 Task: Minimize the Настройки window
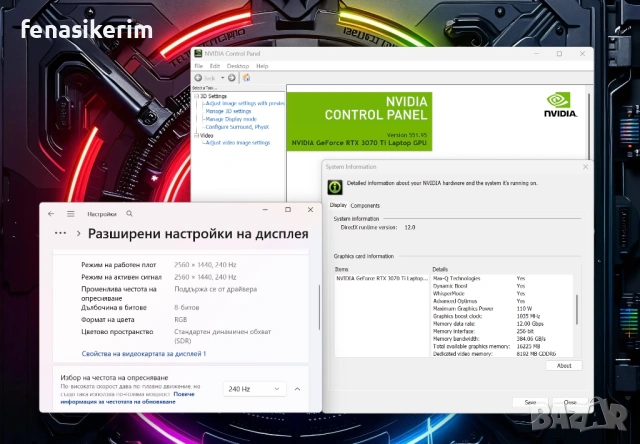265,210
